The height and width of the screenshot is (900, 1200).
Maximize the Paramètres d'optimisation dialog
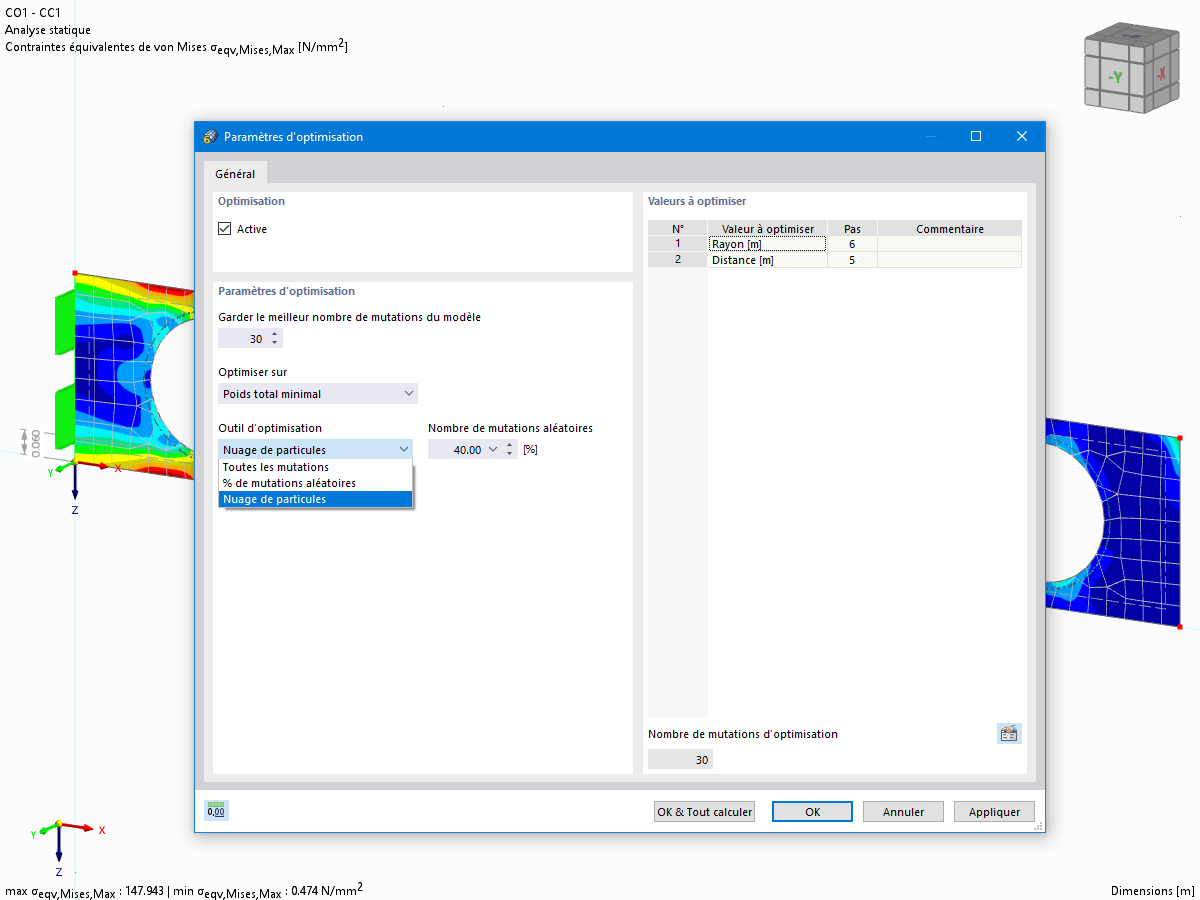976,137
